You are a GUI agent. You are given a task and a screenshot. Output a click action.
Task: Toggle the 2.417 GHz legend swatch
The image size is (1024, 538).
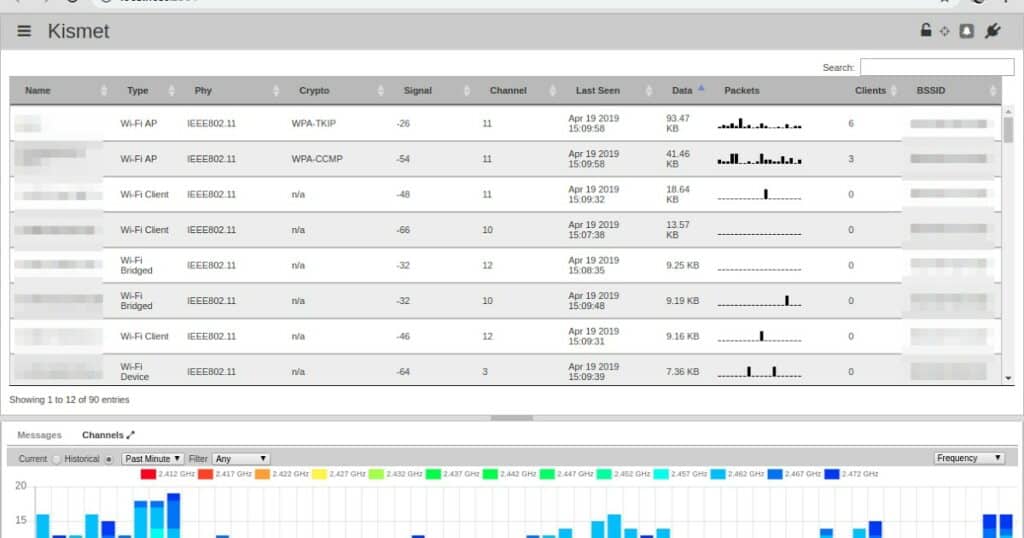205,474
